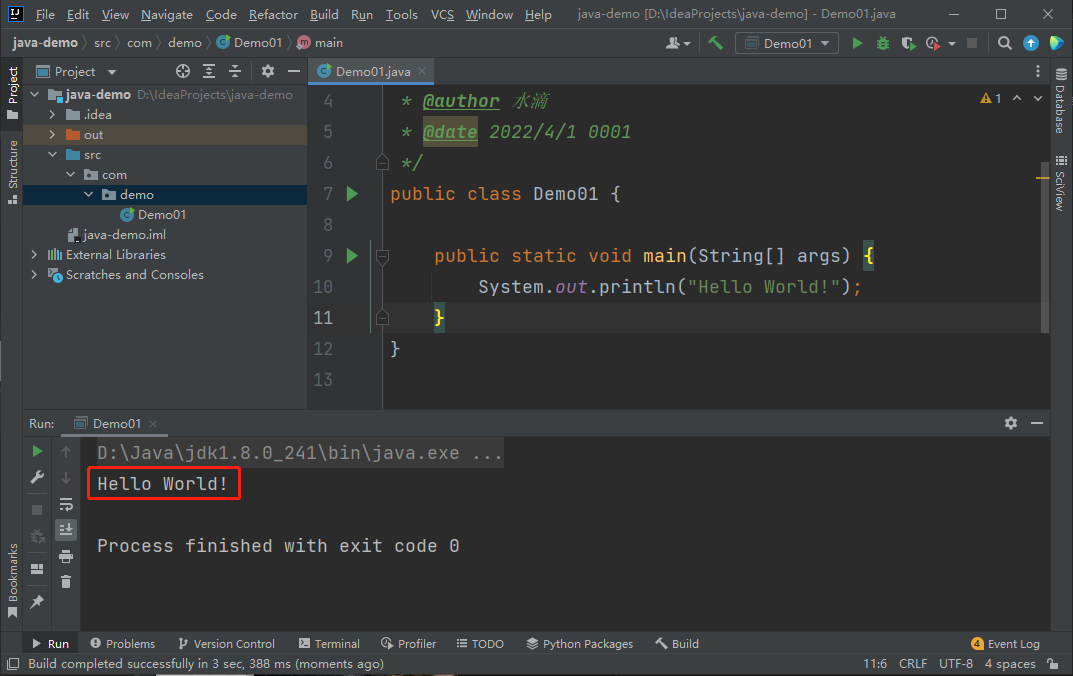Rerun Demo01 in the Run panel
Viewport: 1073px width, 676px height.
pyautogui.click(x=37, y=451)
